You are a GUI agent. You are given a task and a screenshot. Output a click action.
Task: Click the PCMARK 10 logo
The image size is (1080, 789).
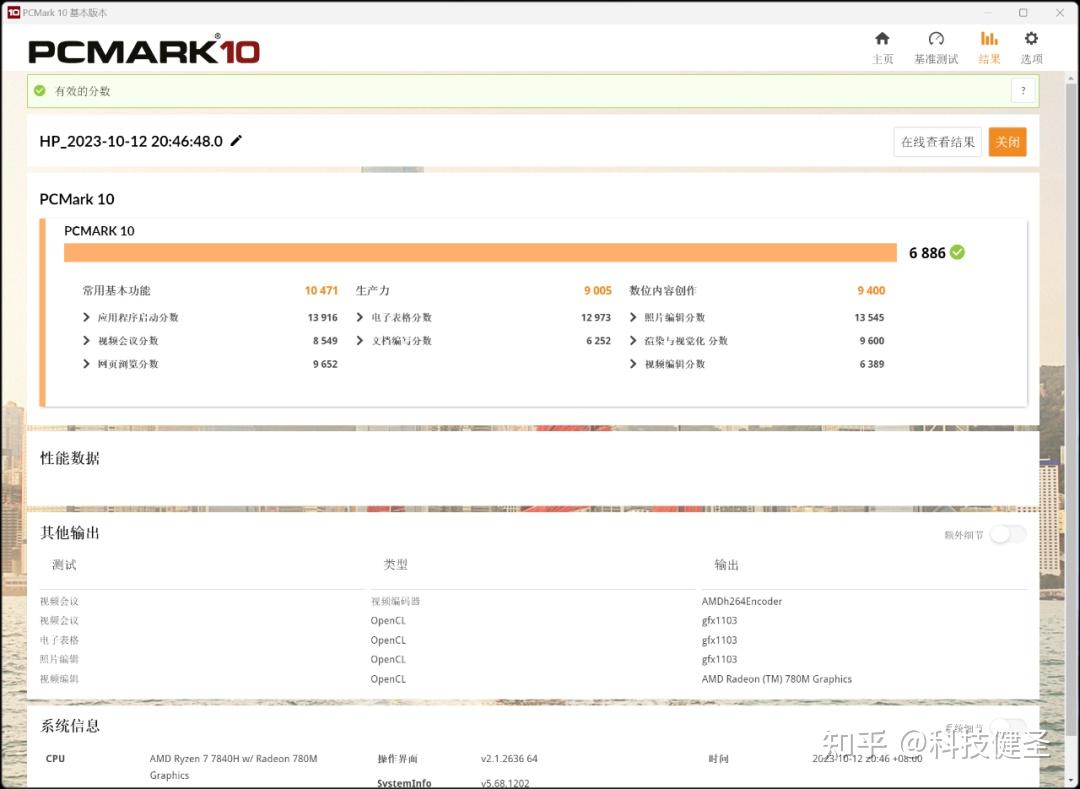click(144, 50)
